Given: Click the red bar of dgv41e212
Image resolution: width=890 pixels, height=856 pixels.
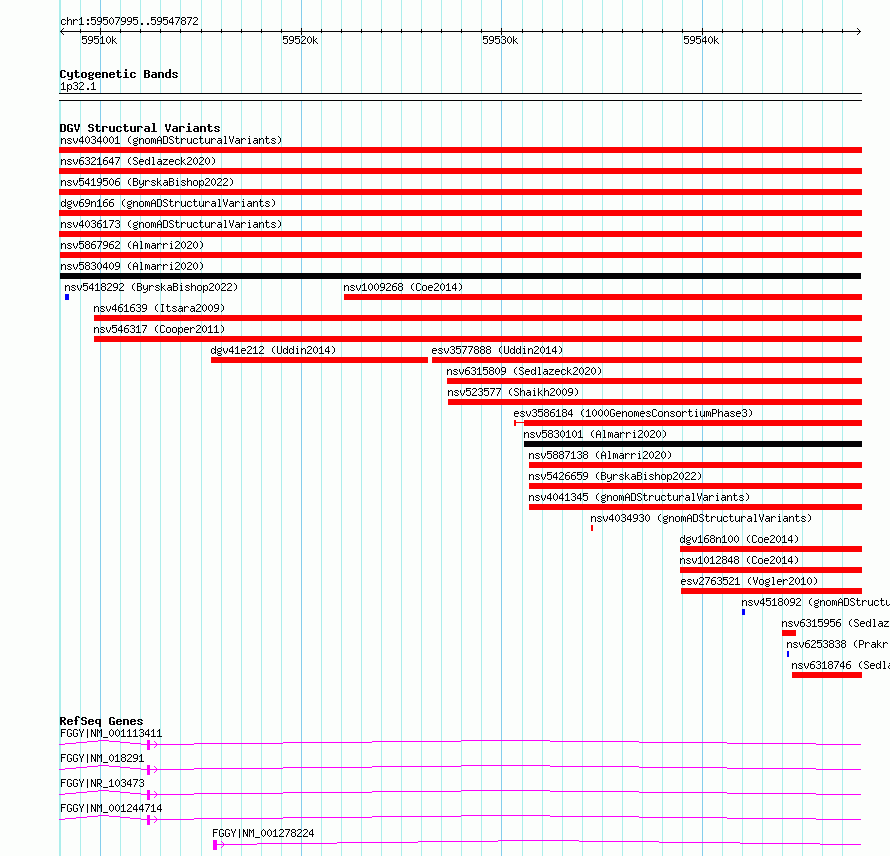Looking at the screenshot, I should 319,360.
